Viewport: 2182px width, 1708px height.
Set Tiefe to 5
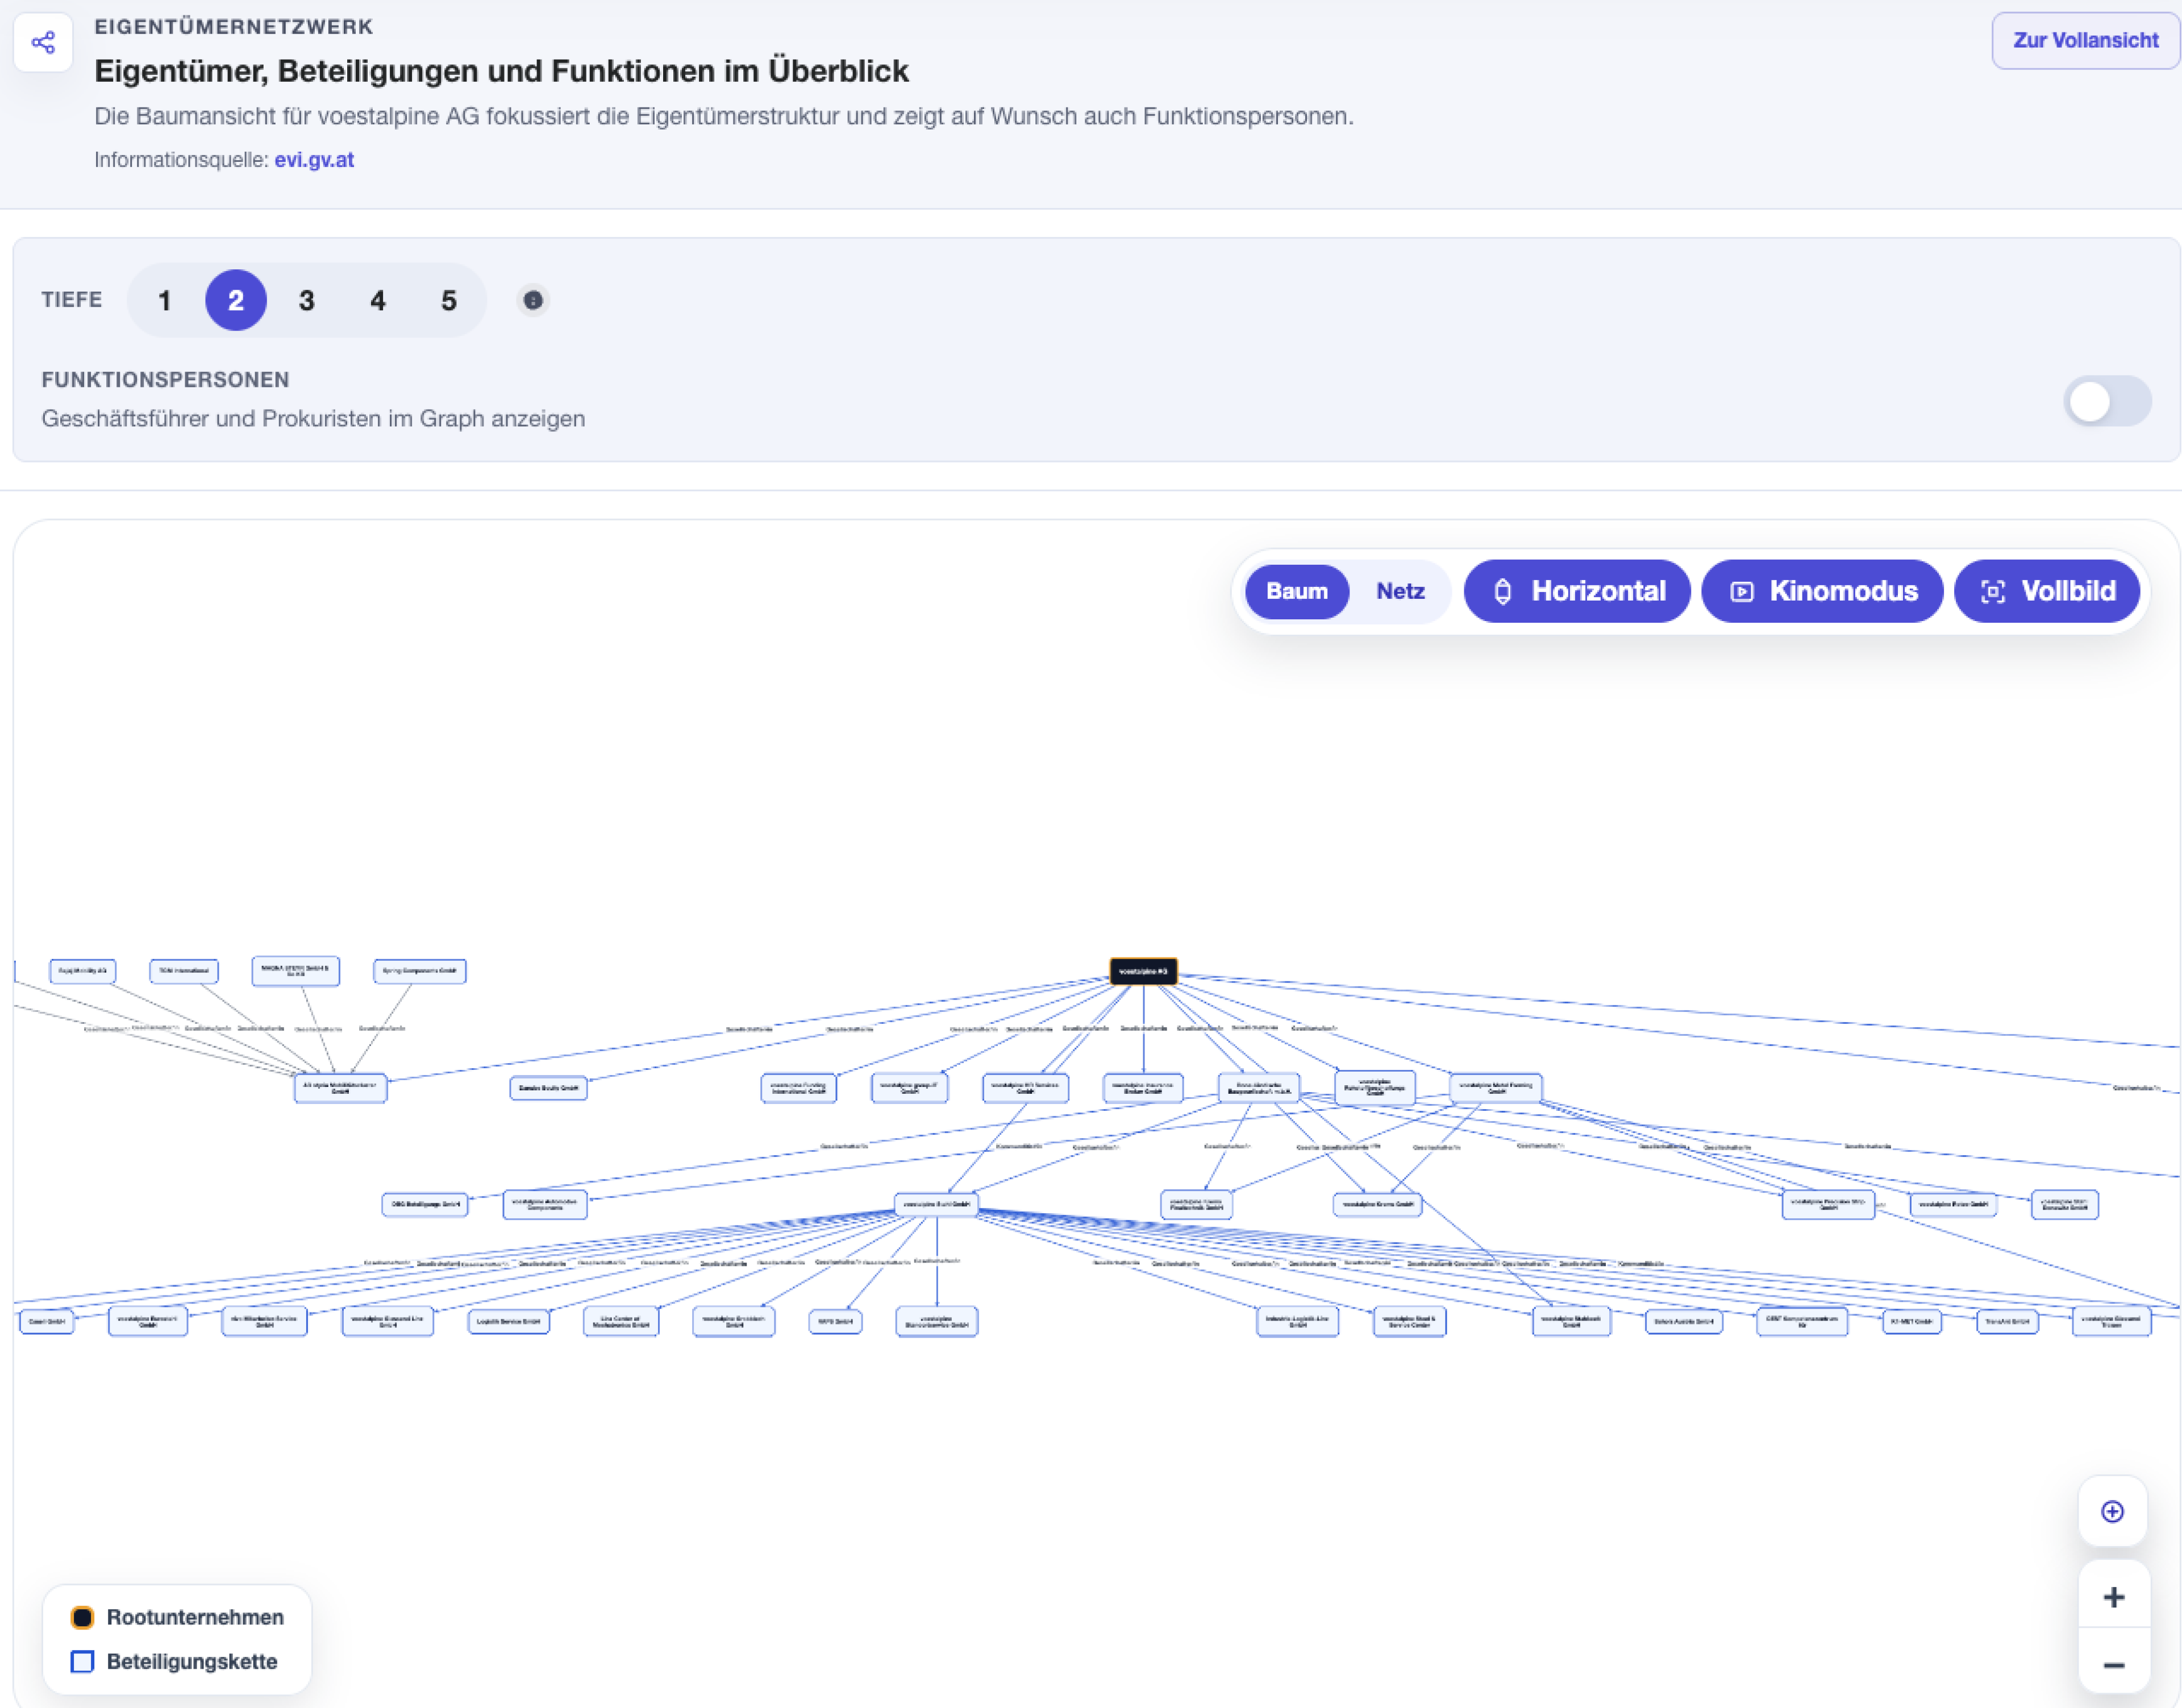point(449,300)
